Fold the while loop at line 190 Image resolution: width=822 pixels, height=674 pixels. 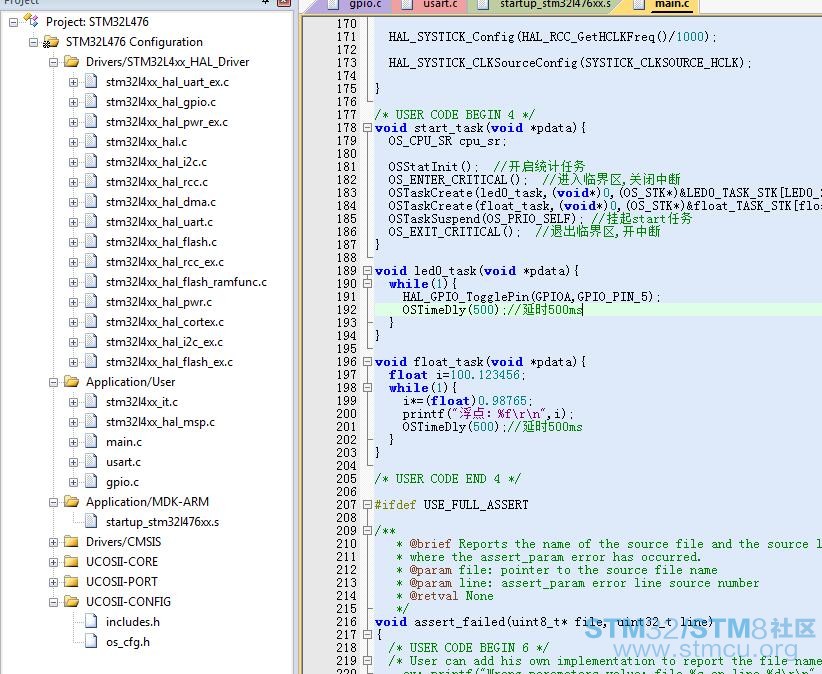coord(367,284)
